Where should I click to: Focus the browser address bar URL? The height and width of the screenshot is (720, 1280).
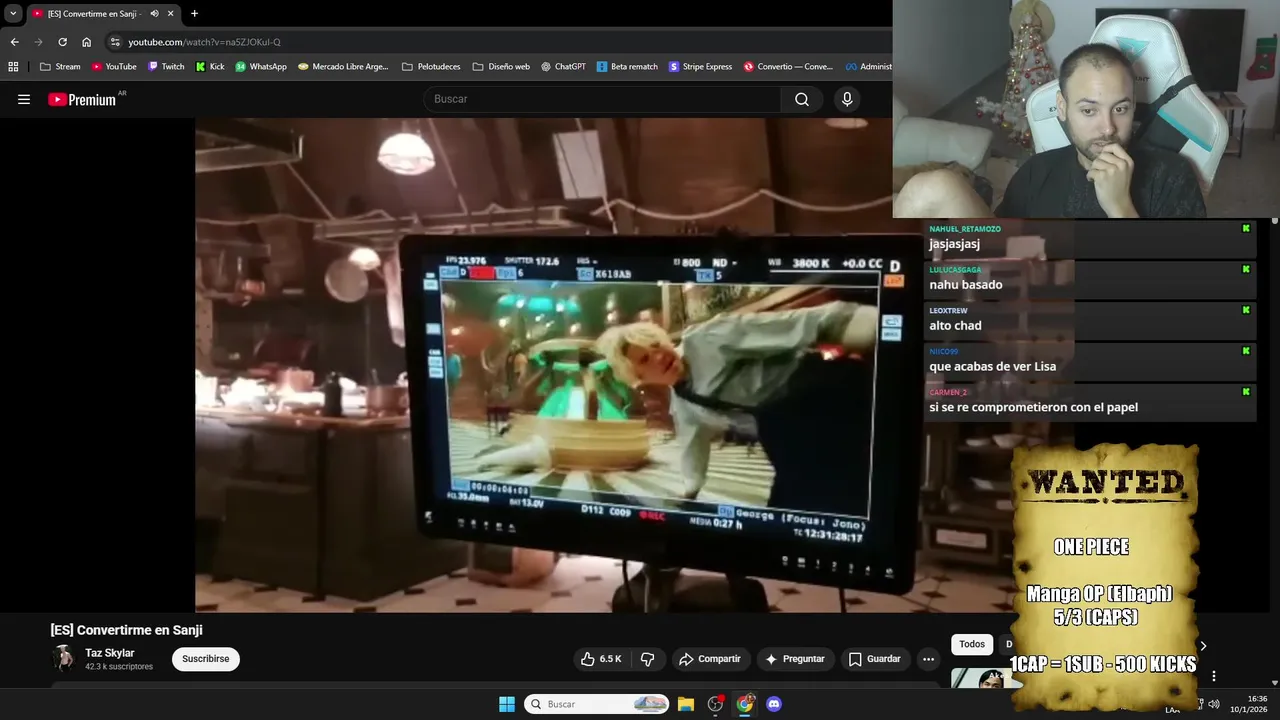[x=204, y=42]
